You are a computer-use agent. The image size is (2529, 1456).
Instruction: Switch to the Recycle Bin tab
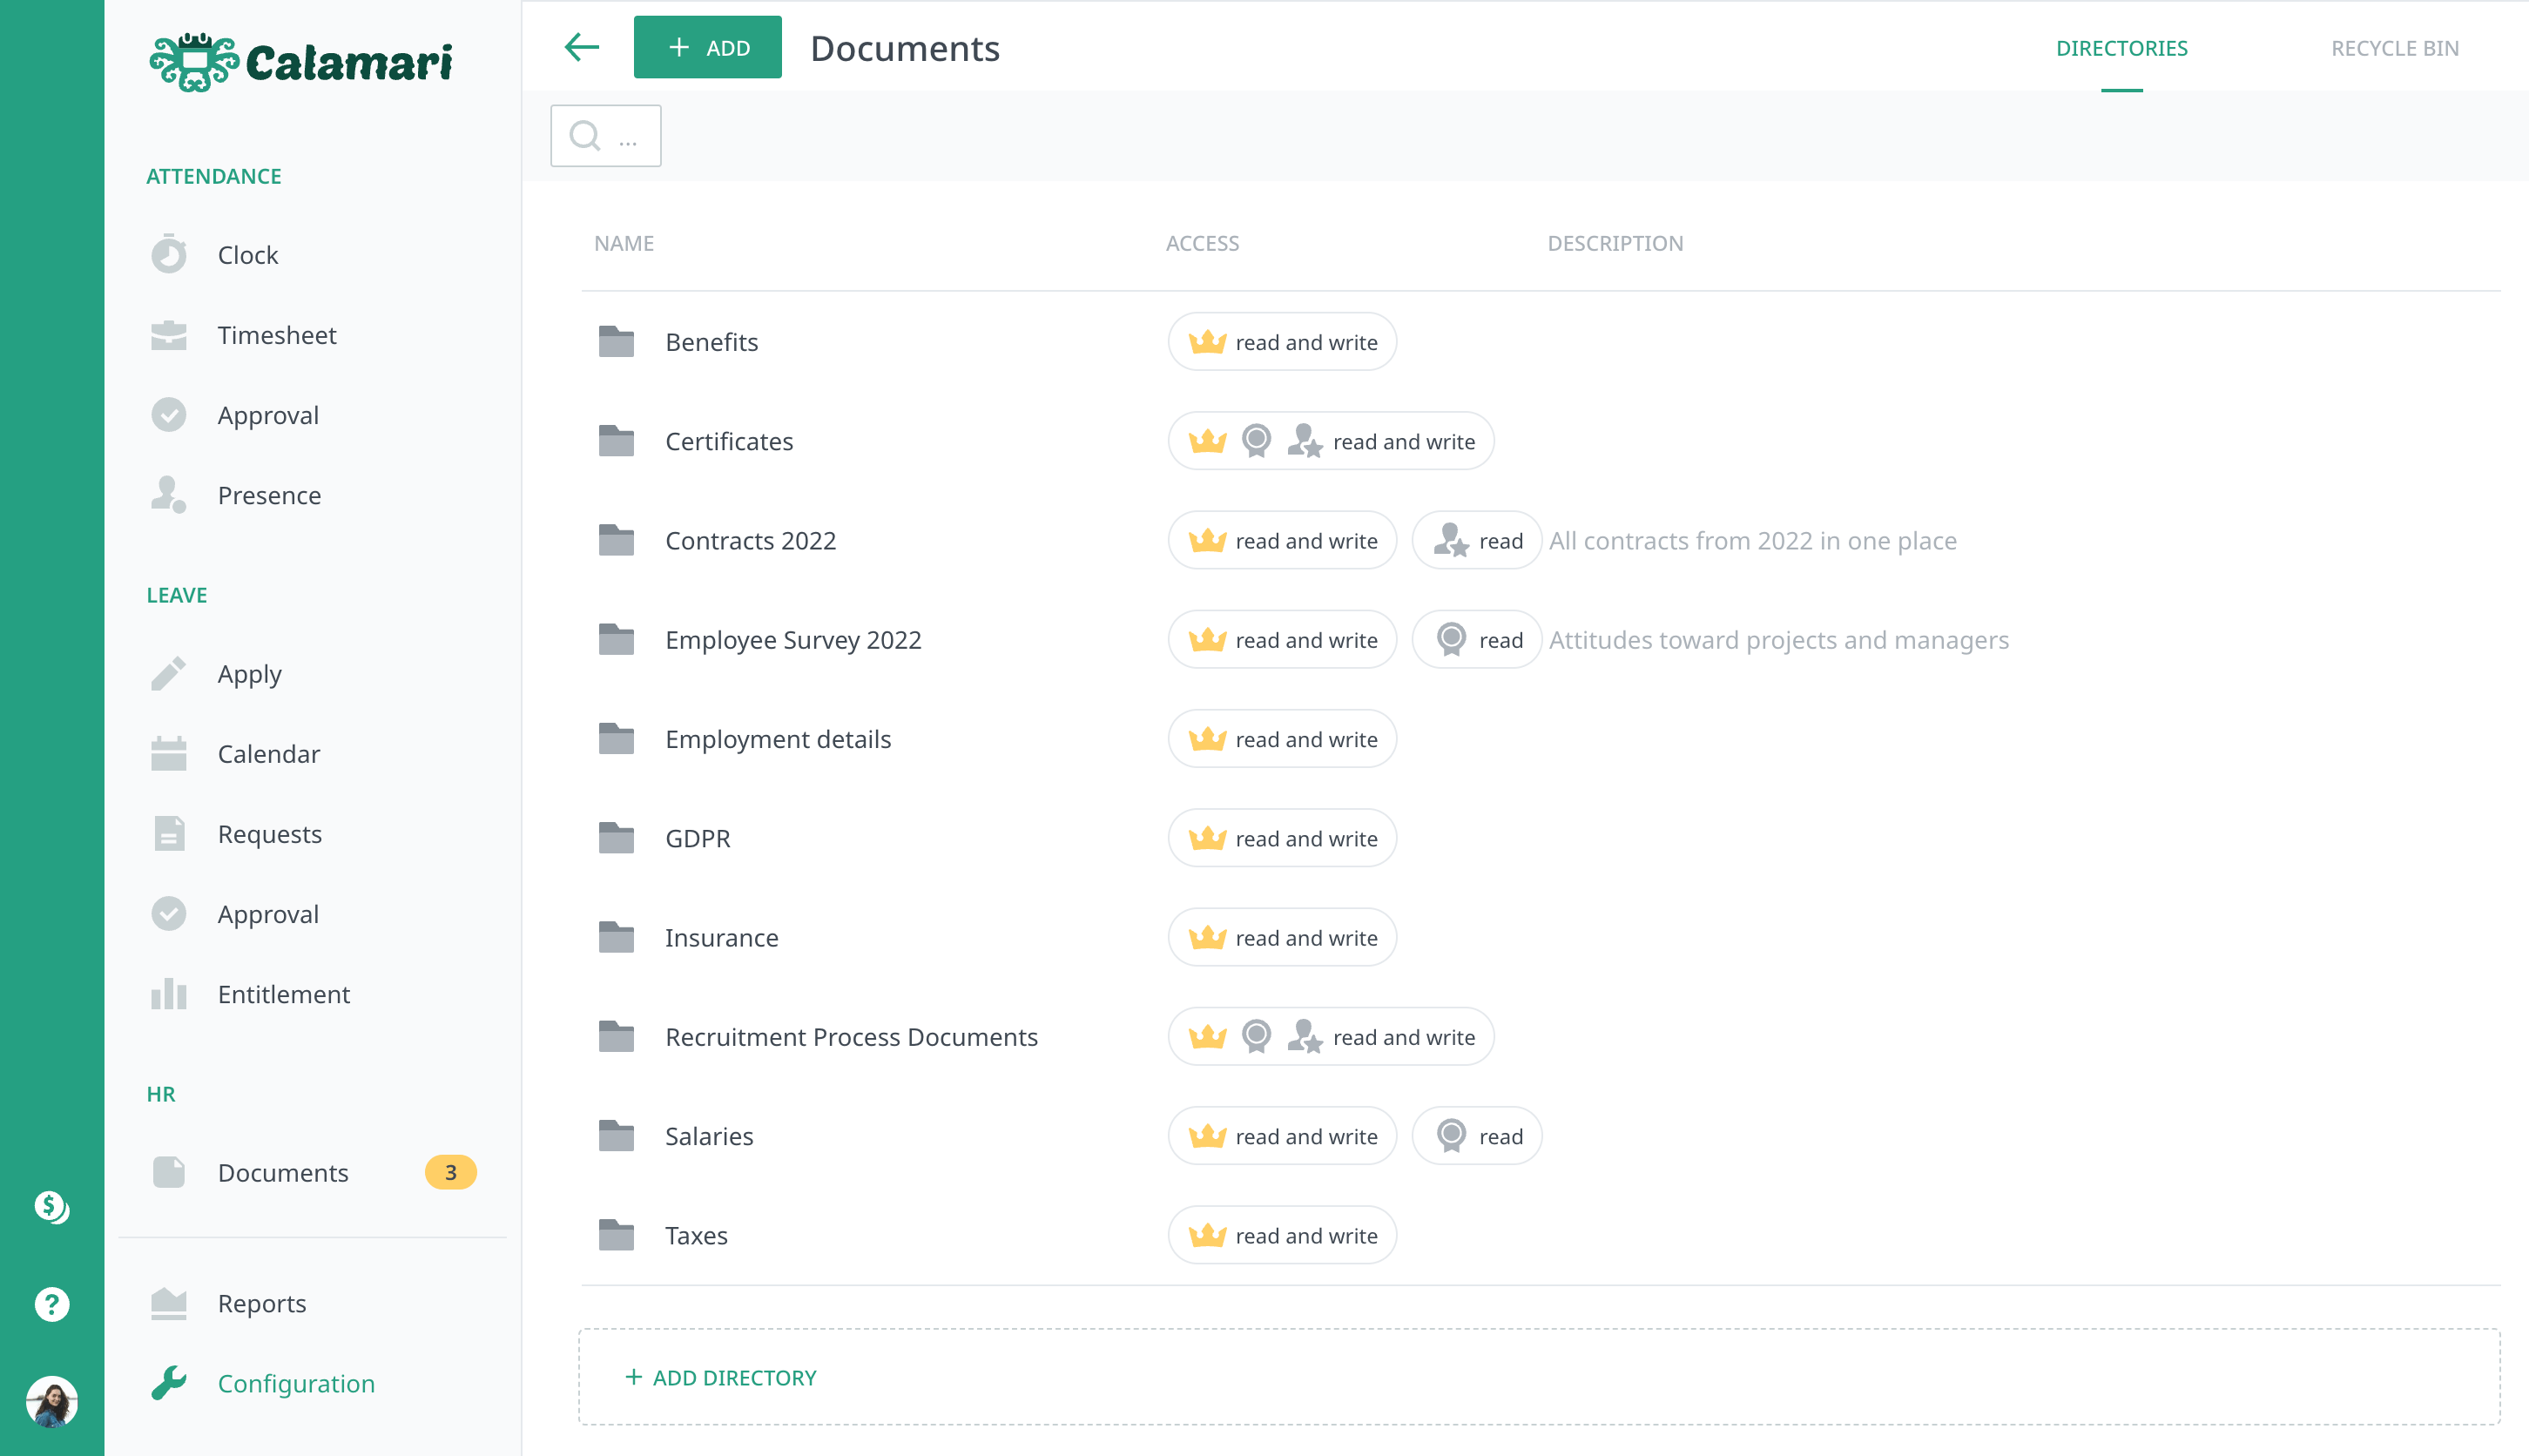tap(2394, 48)
